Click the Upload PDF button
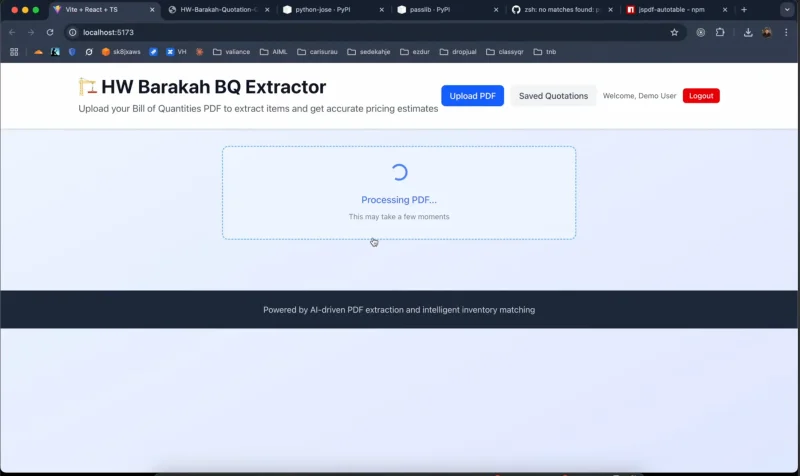 pos(472,96)
